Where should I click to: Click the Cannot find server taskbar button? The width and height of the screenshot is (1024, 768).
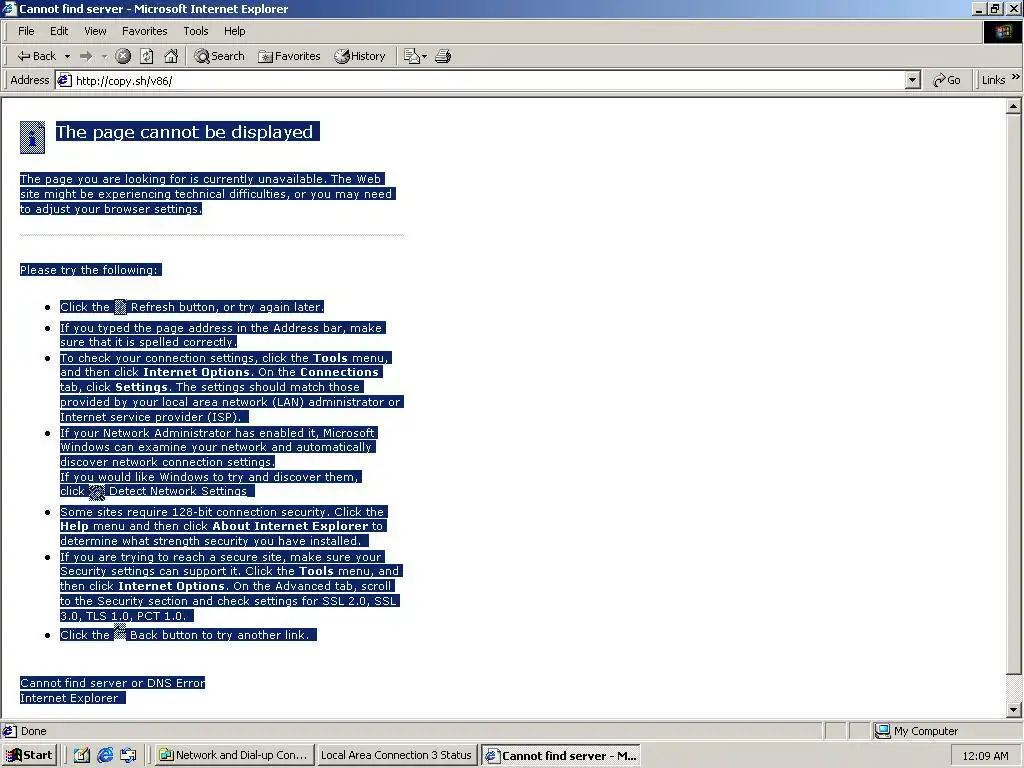(560, 756)
